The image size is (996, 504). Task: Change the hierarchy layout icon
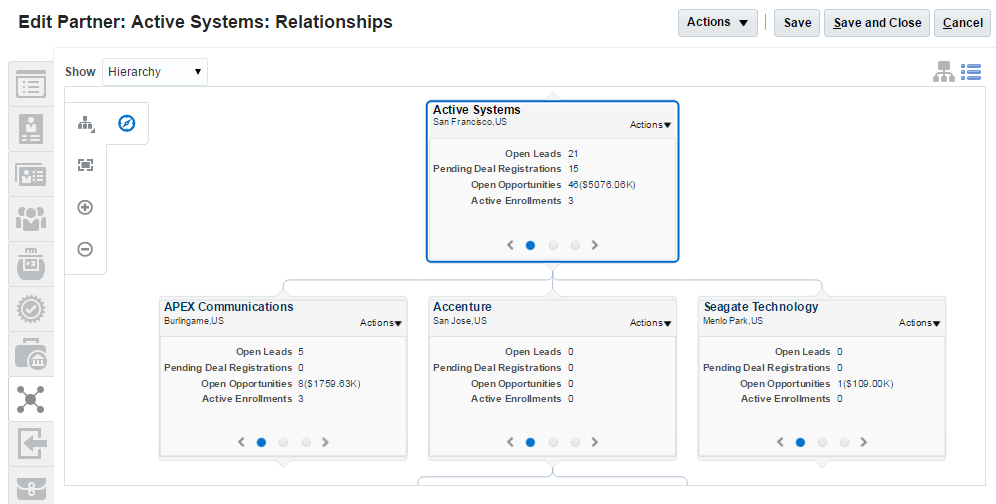(86, 124)
